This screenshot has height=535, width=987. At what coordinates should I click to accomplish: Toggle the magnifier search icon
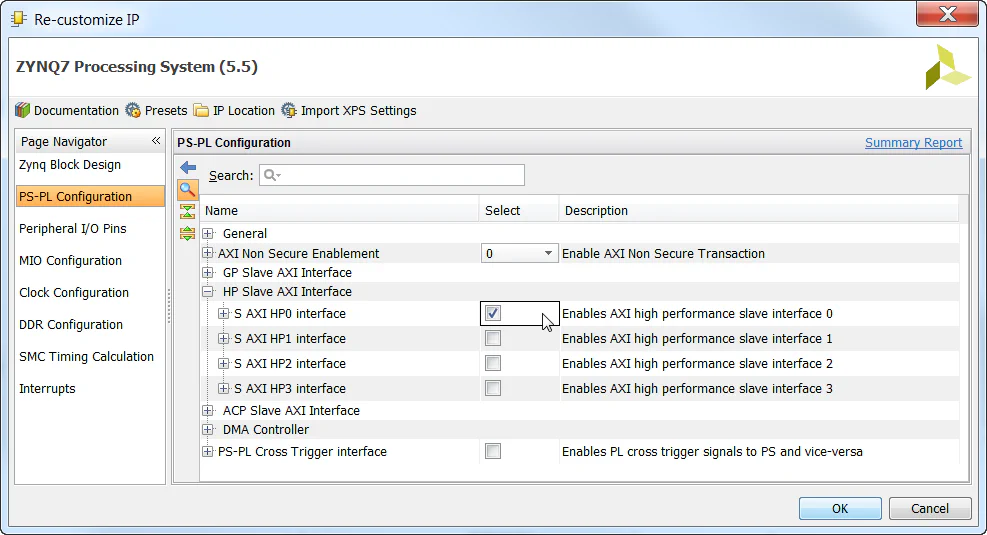click(188, 189)
